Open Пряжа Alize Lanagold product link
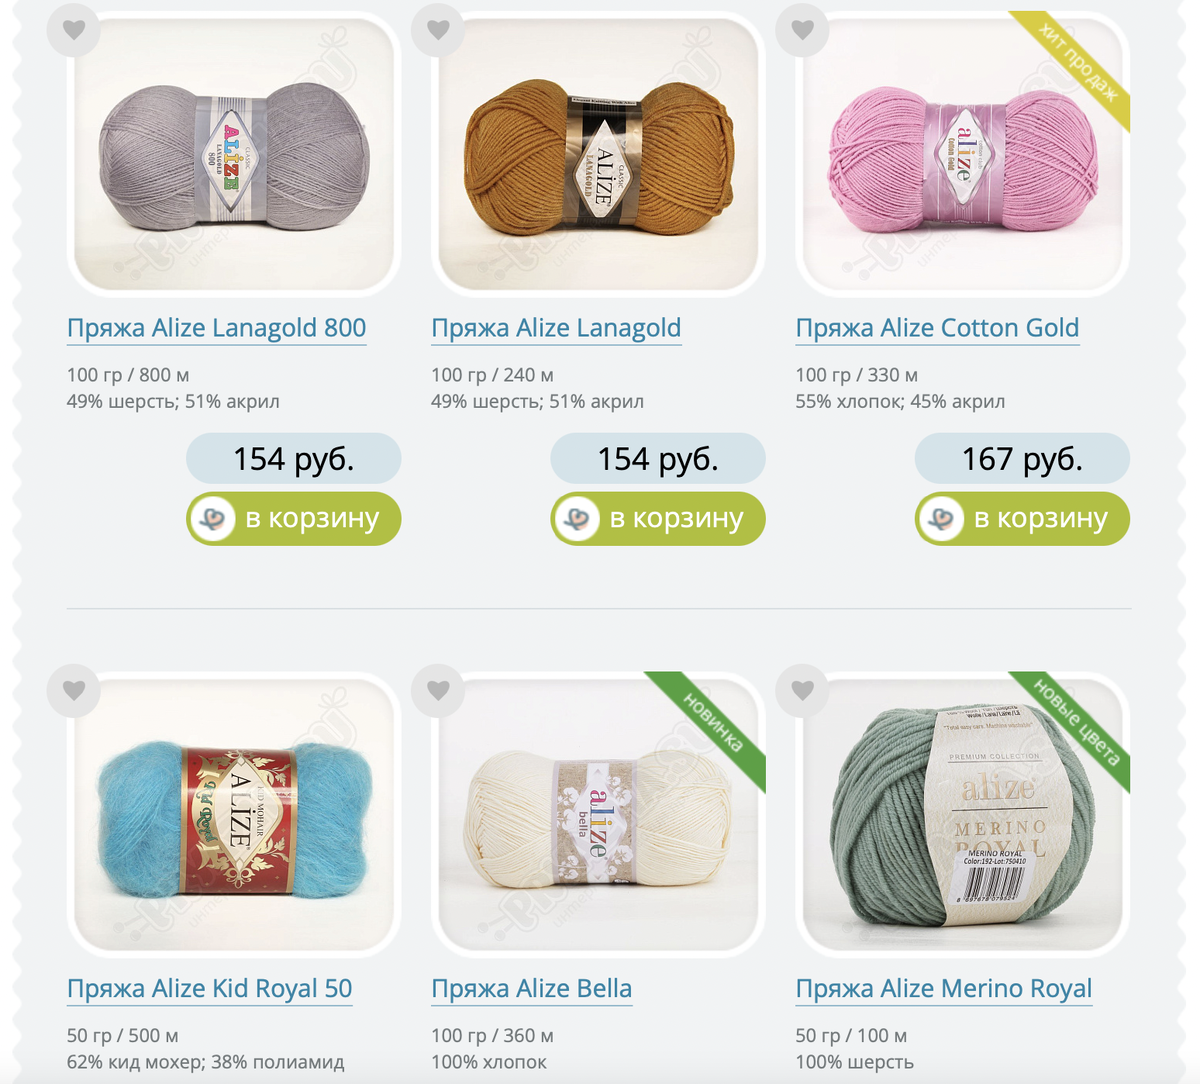The image size is (1200, 1084). [x=556, y=328]
